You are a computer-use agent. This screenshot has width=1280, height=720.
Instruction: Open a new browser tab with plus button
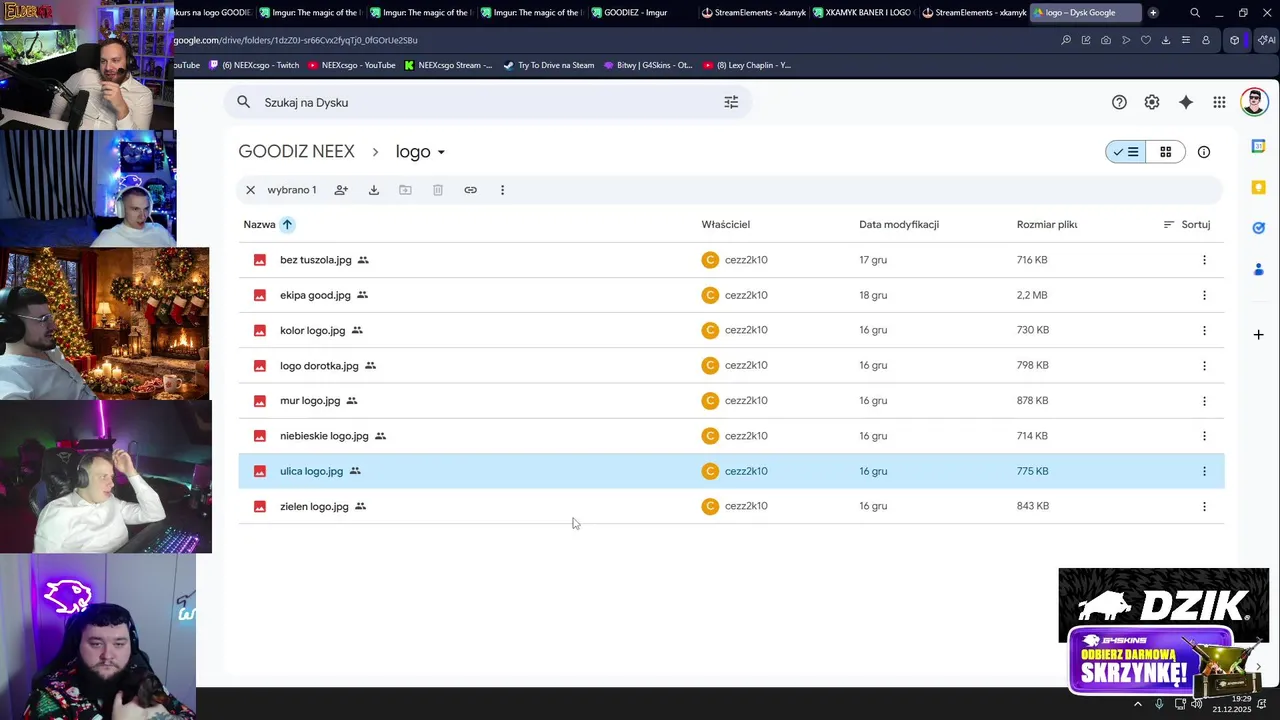coord(1153,13)
